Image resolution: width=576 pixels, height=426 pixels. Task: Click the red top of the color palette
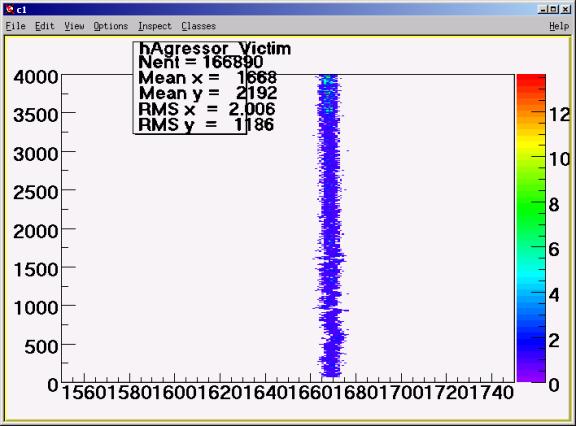click(x=531, y=83)
